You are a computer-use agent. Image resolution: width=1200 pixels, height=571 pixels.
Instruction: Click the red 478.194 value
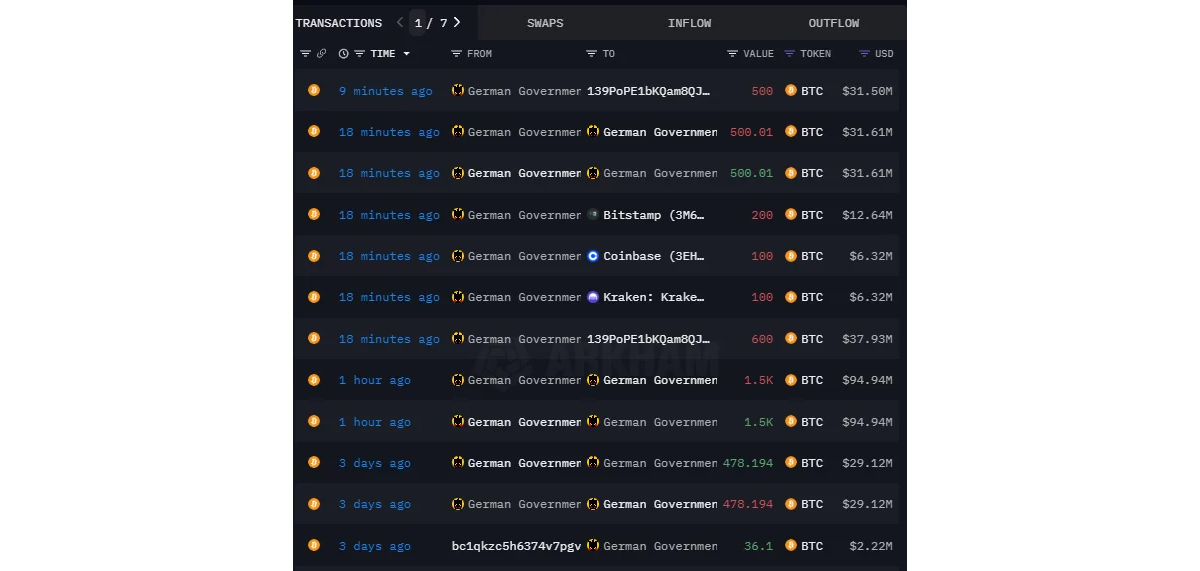(x=748, y=504)
